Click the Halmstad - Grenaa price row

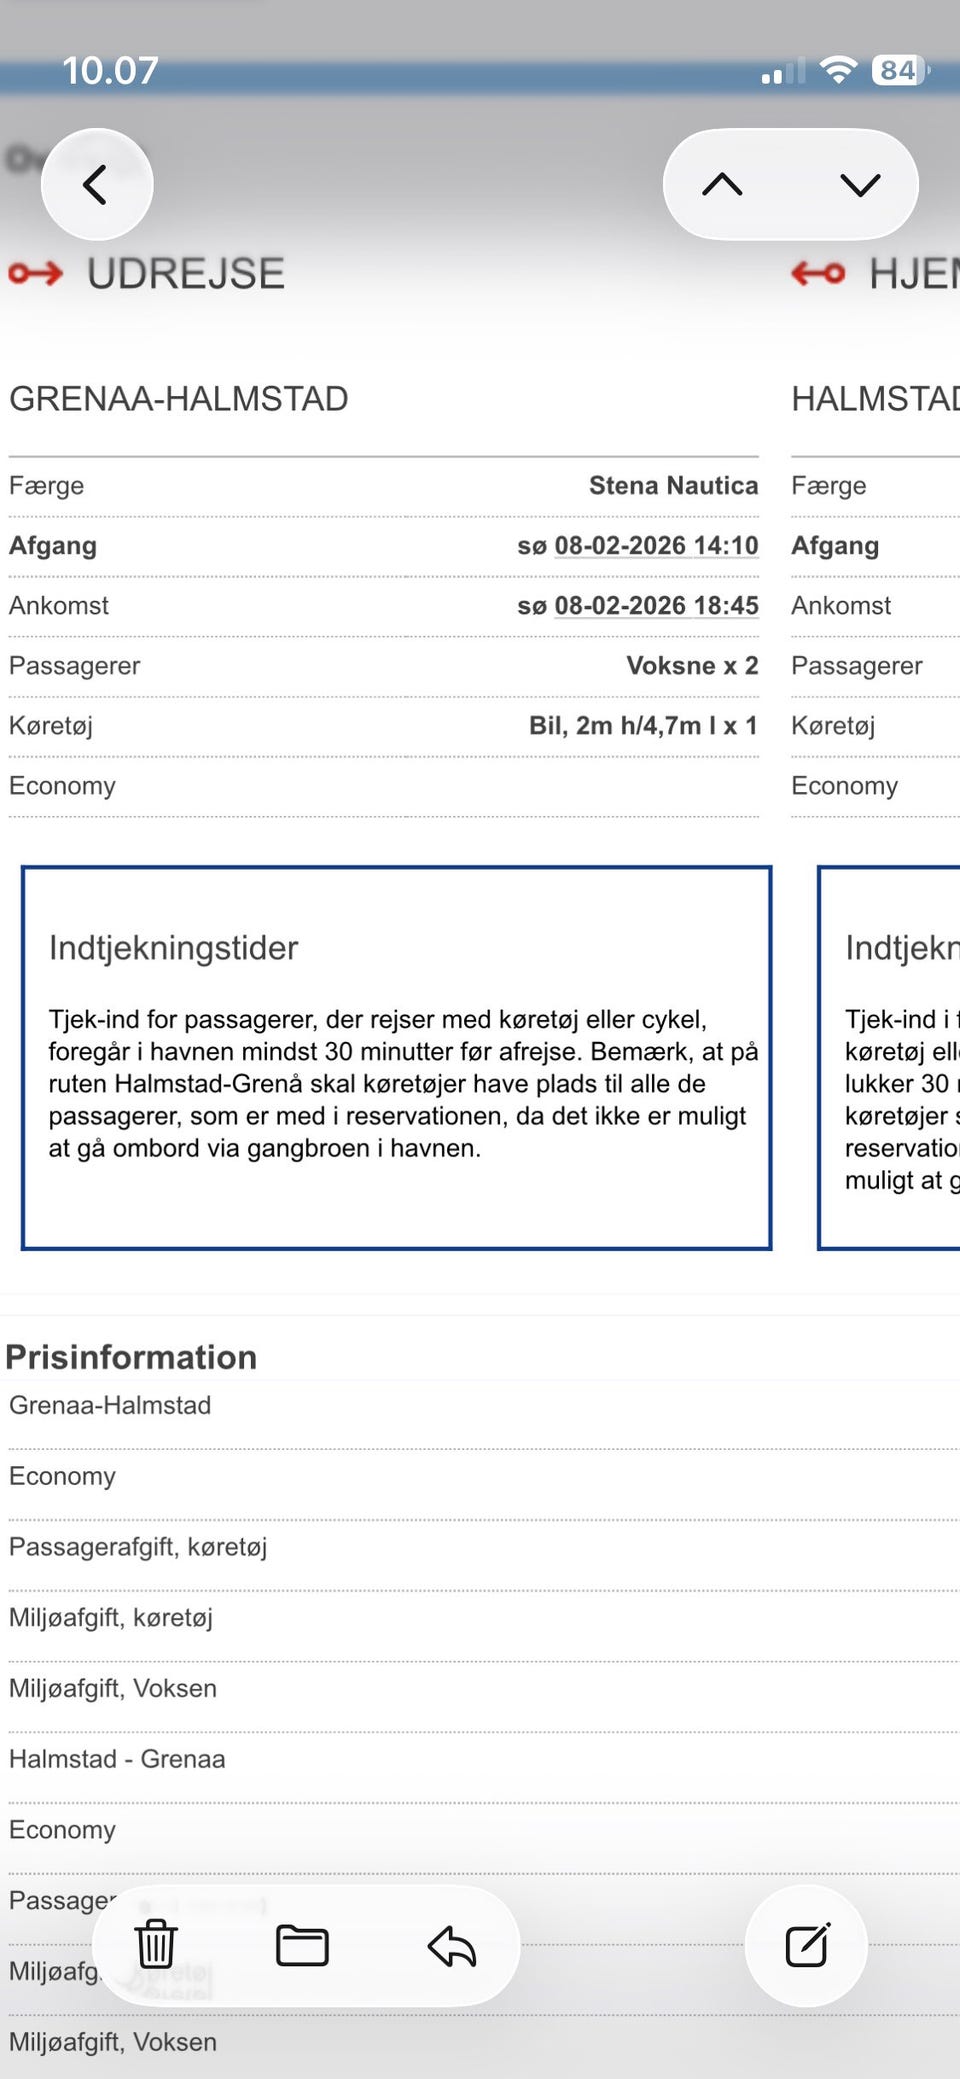click(x=117, y=1759)
